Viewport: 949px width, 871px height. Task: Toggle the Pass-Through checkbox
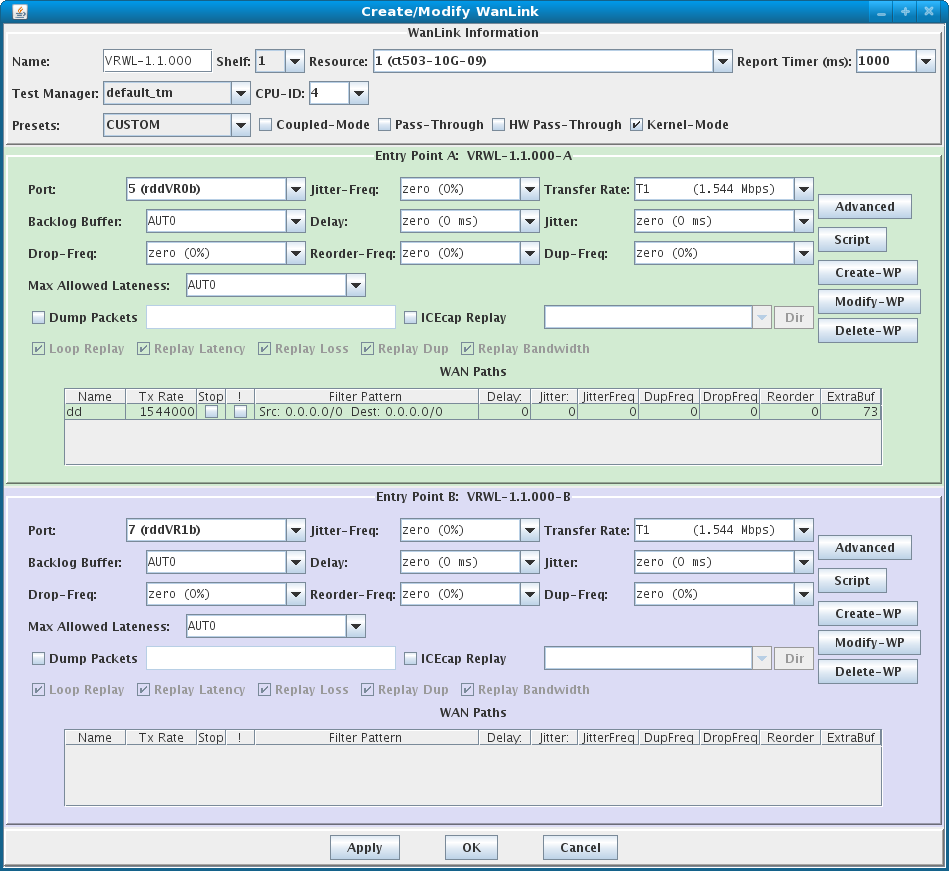(384, 125)
